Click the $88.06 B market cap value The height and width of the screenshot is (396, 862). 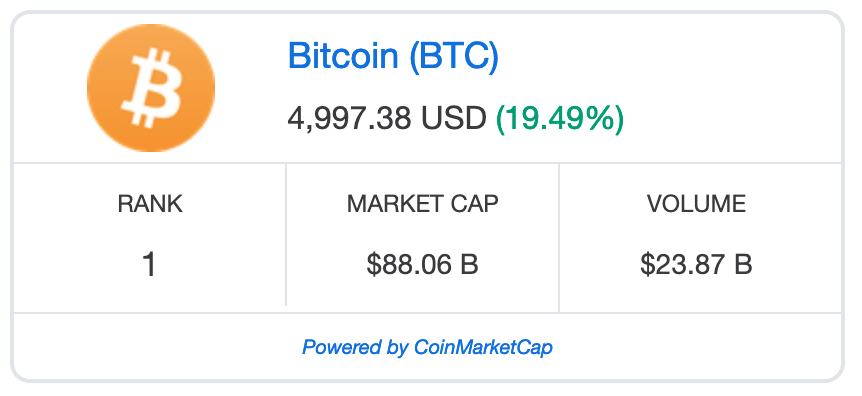click(x=423, y=265)
